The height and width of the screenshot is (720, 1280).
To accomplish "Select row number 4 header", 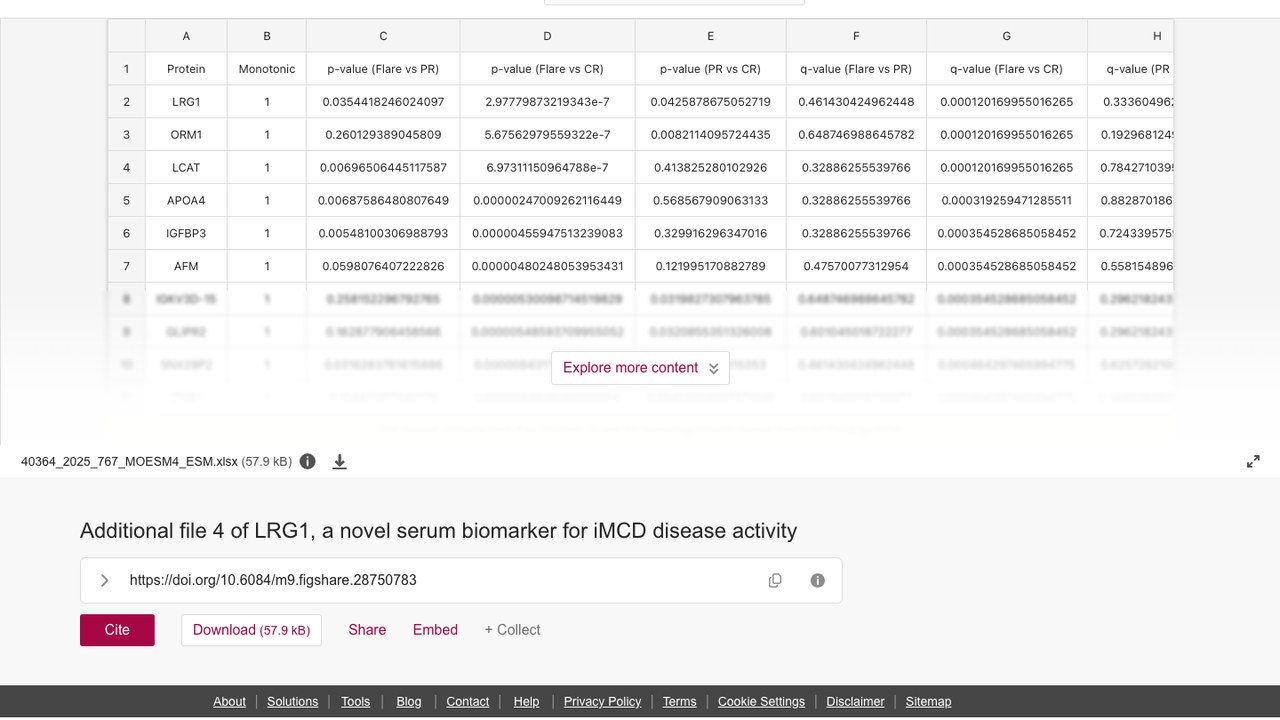I will 127,168.
